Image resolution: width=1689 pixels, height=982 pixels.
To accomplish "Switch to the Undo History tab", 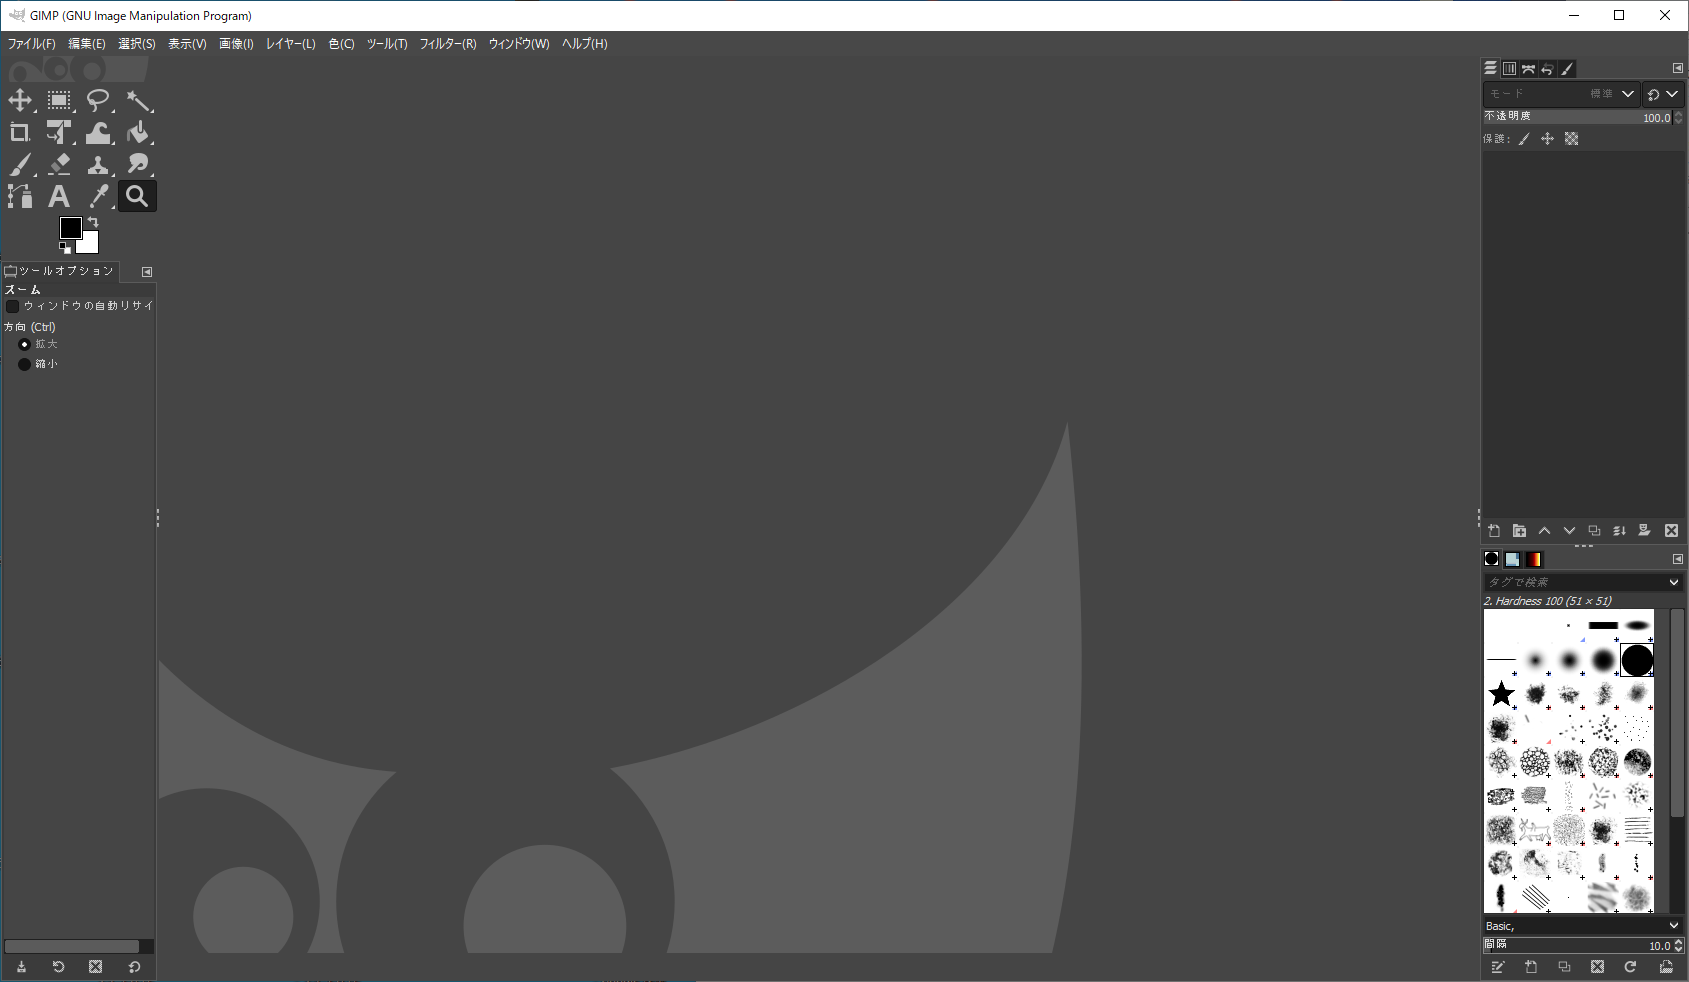I will (x=1548, y=69).
